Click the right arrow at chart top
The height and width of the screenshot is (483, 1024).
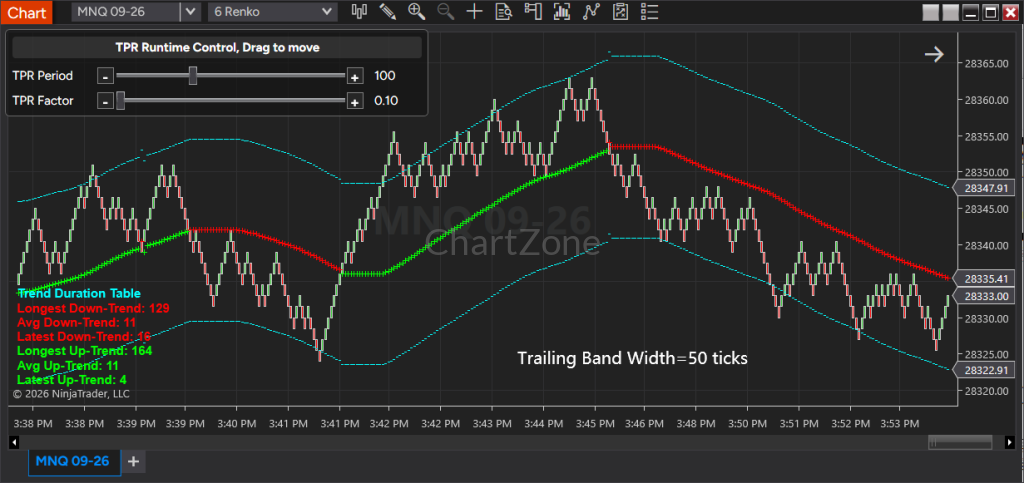pyautogui.click(x=935, y=54)
